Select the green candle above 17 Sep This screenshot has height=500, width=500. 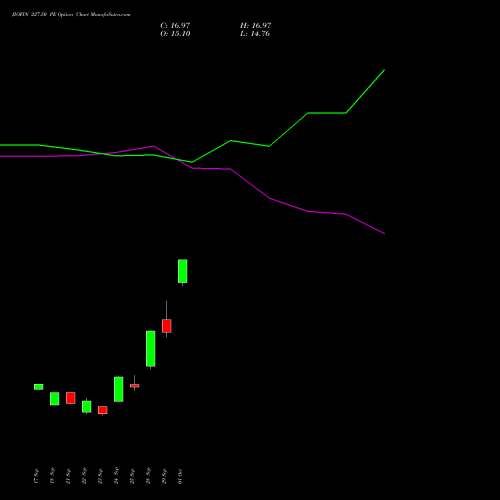pyautogui.click(x=39, y=387)
